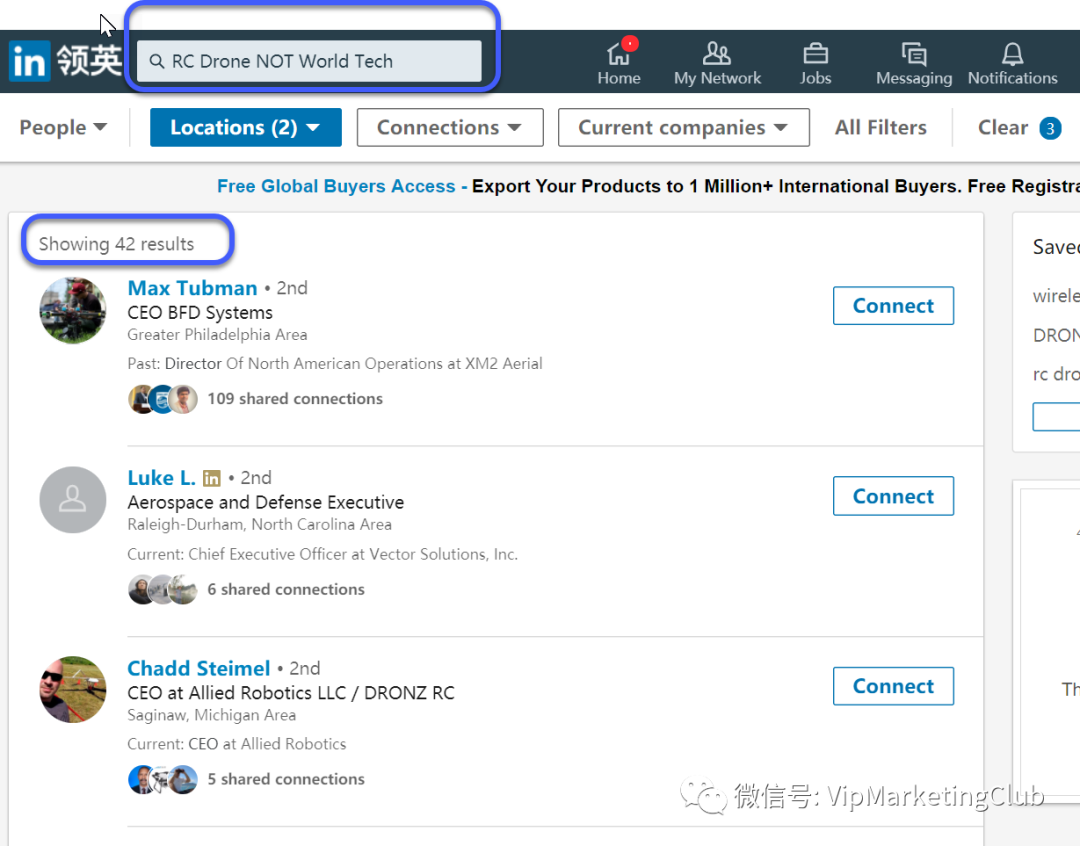Connect with Max Tubman
1080x846 pixels.
pos(893,306)
